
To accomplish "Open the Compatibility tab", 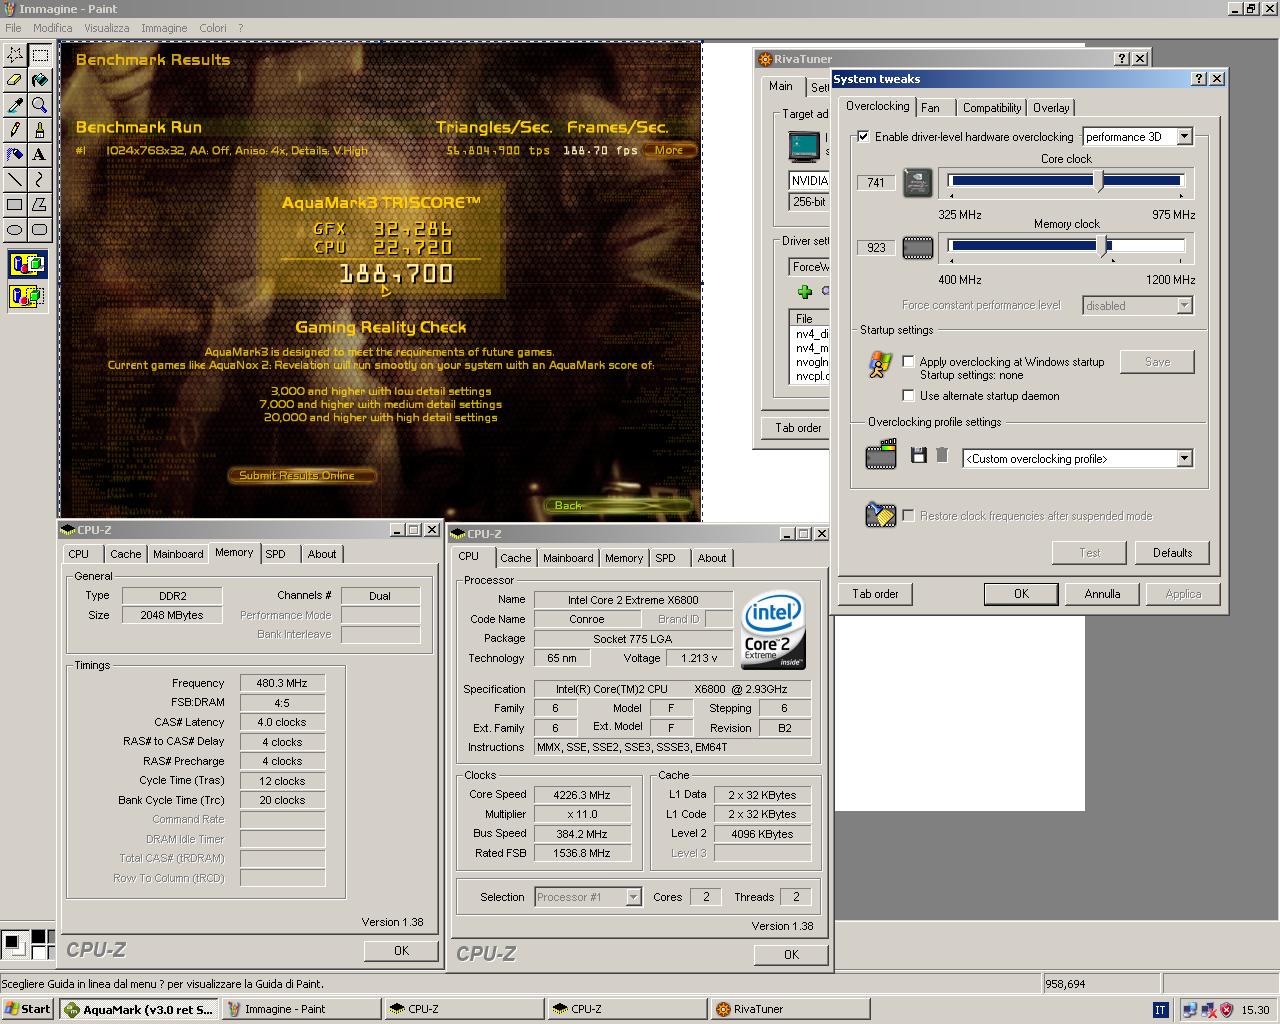I will click(x=992, y=108).
